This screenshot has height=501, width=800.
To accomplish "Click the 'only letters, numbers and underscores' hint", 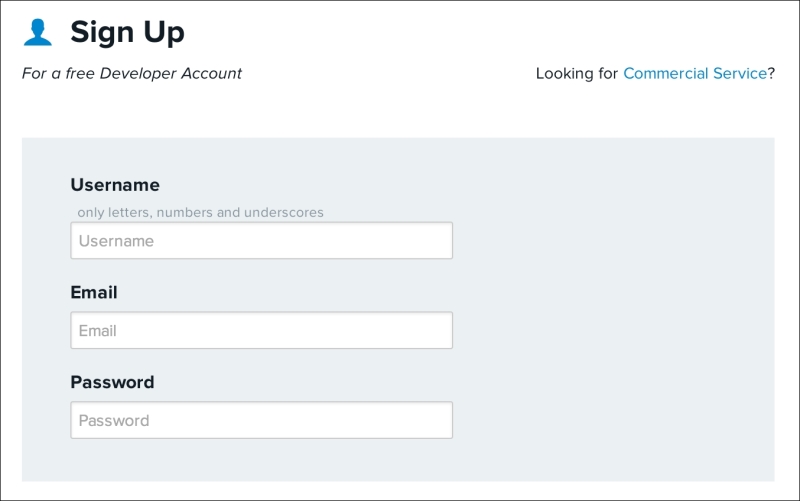I will click(x=201, y=212).
